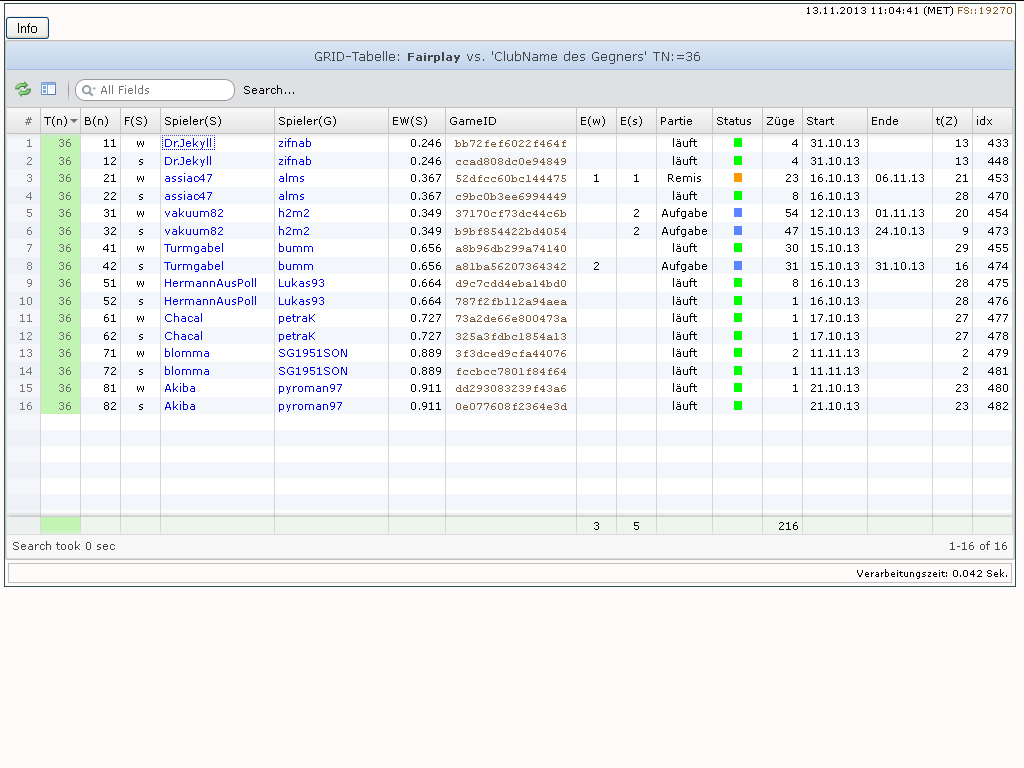
Task: Click the orange Remis status square
Action: click(738, 178)
